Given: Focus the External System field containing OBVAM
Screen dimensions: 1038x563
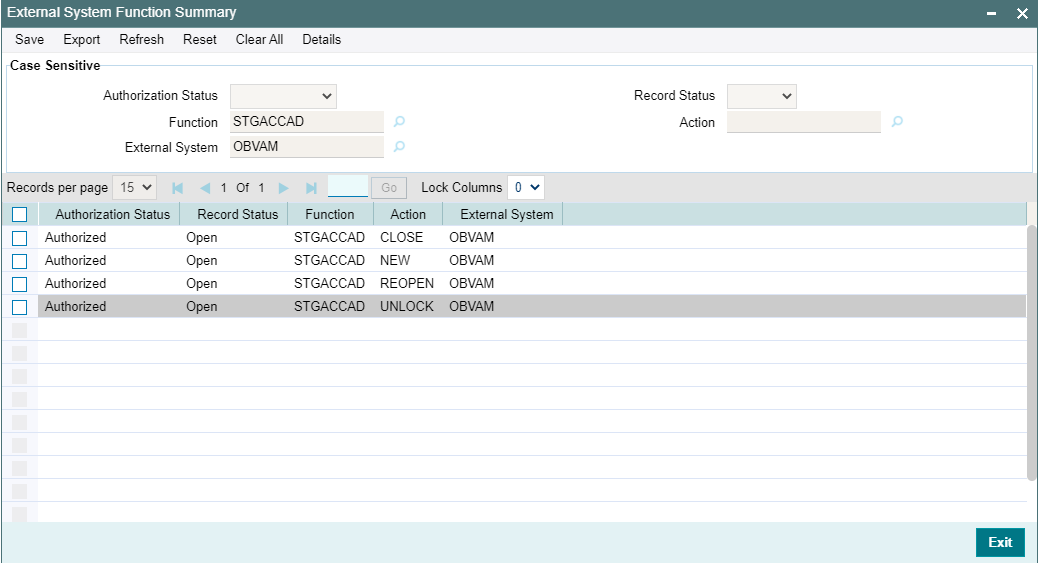Looking at the screenshot, I should (x=307, y=147).
